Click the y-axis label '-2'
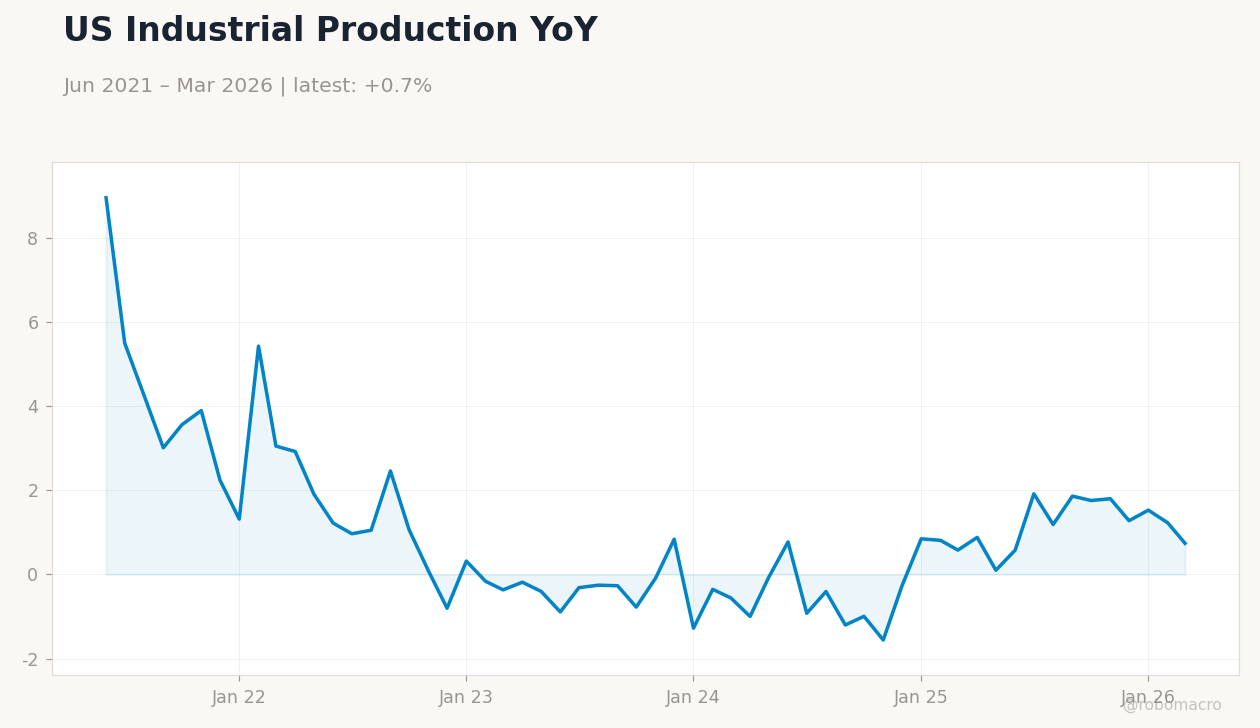1260x728 pixels. click(30, 660)
